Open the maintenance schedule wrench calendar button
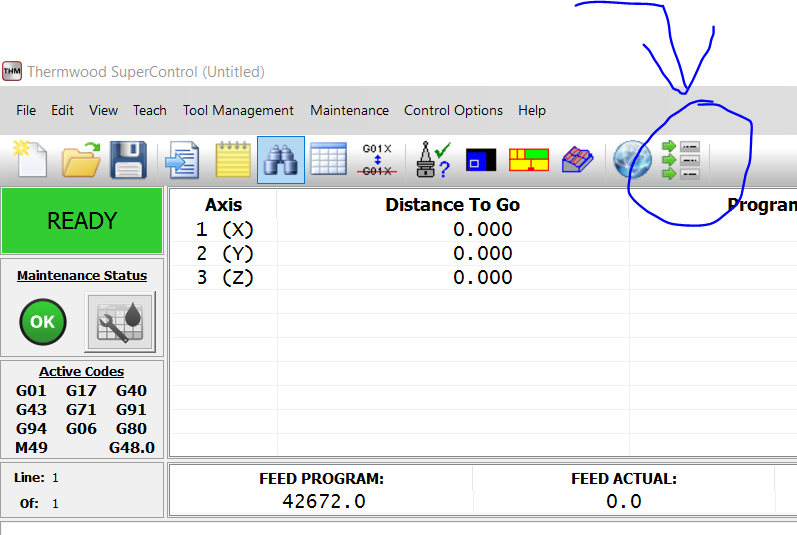The height and width of the screenshot is (535, 797). 120,322
